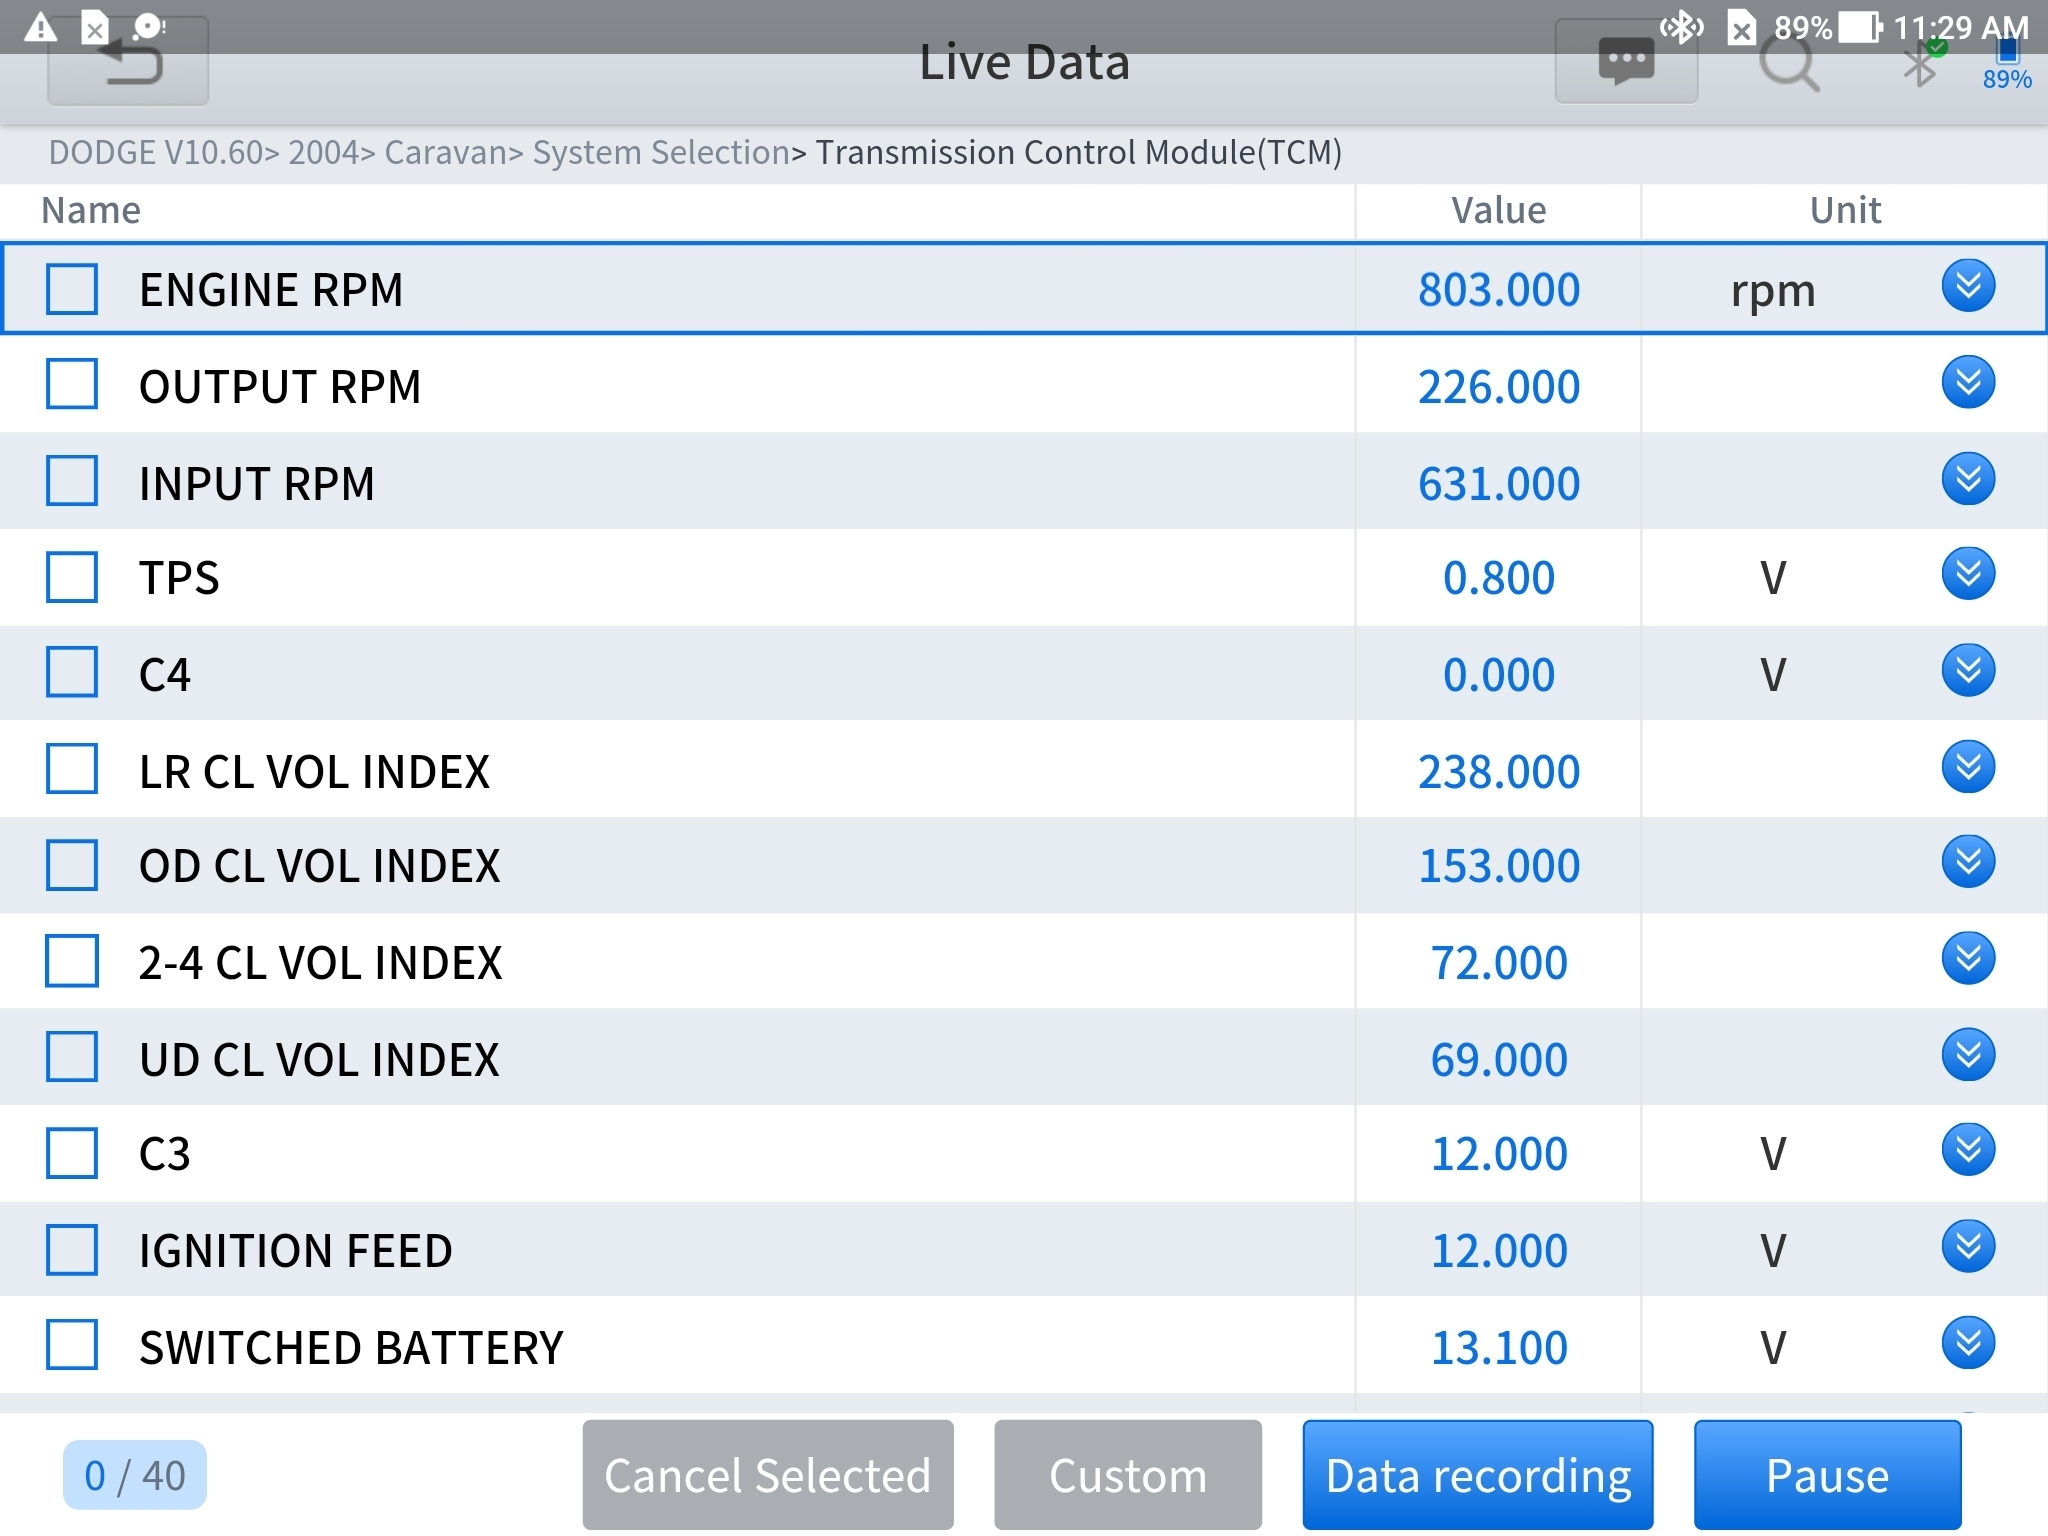This screenshot has height=1536, width=2048.
Task: Expand the C3 row chevron icon
Action: click(1967, 1151)
